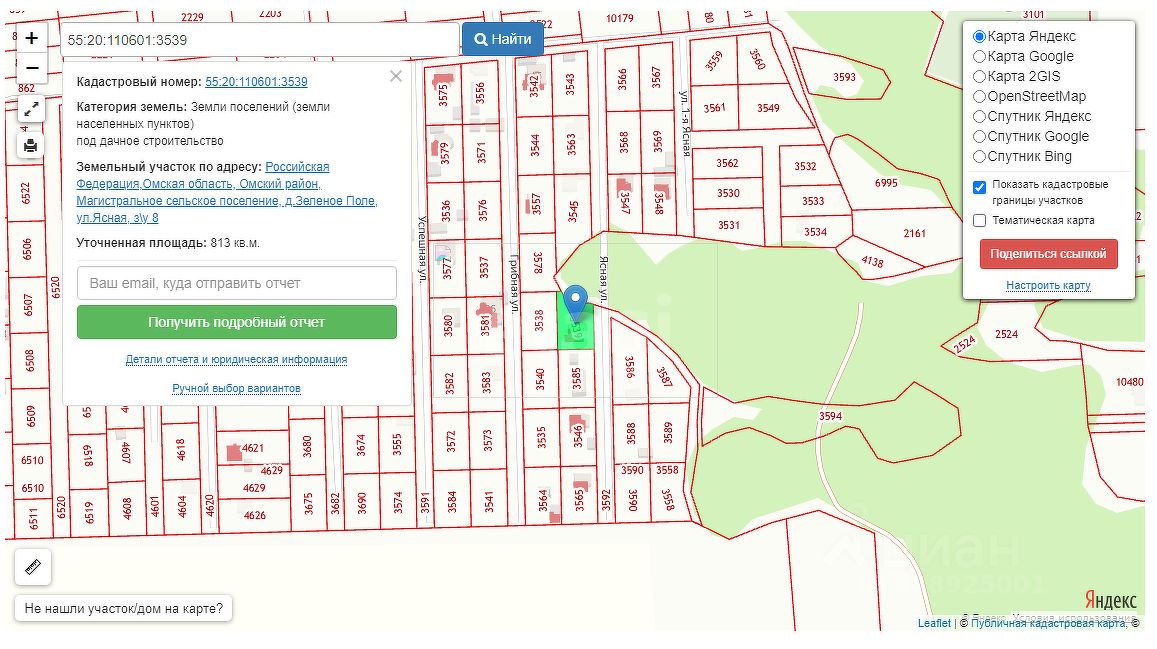Click the blue map pin marker
This screenshot has width=1157, height=649.
(576, 304)
